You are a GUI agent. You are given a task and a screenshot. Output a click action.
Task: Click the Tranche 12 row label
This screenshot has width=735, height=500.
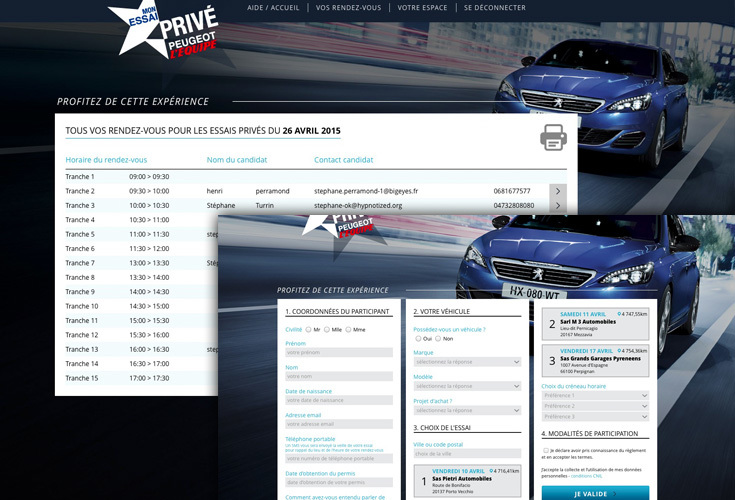tap(82, 335)
